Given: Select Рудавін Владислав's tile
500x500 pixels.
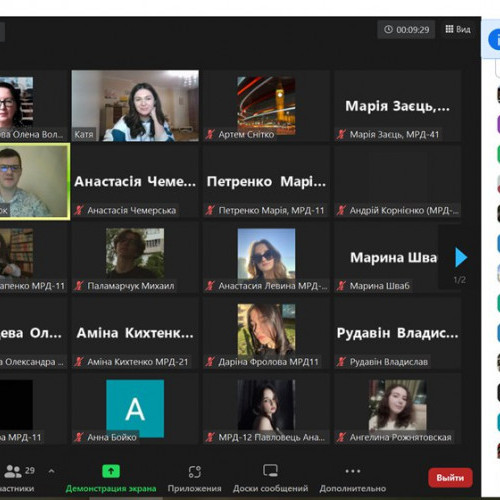Looking at the screenshot, I should [397, 333].
